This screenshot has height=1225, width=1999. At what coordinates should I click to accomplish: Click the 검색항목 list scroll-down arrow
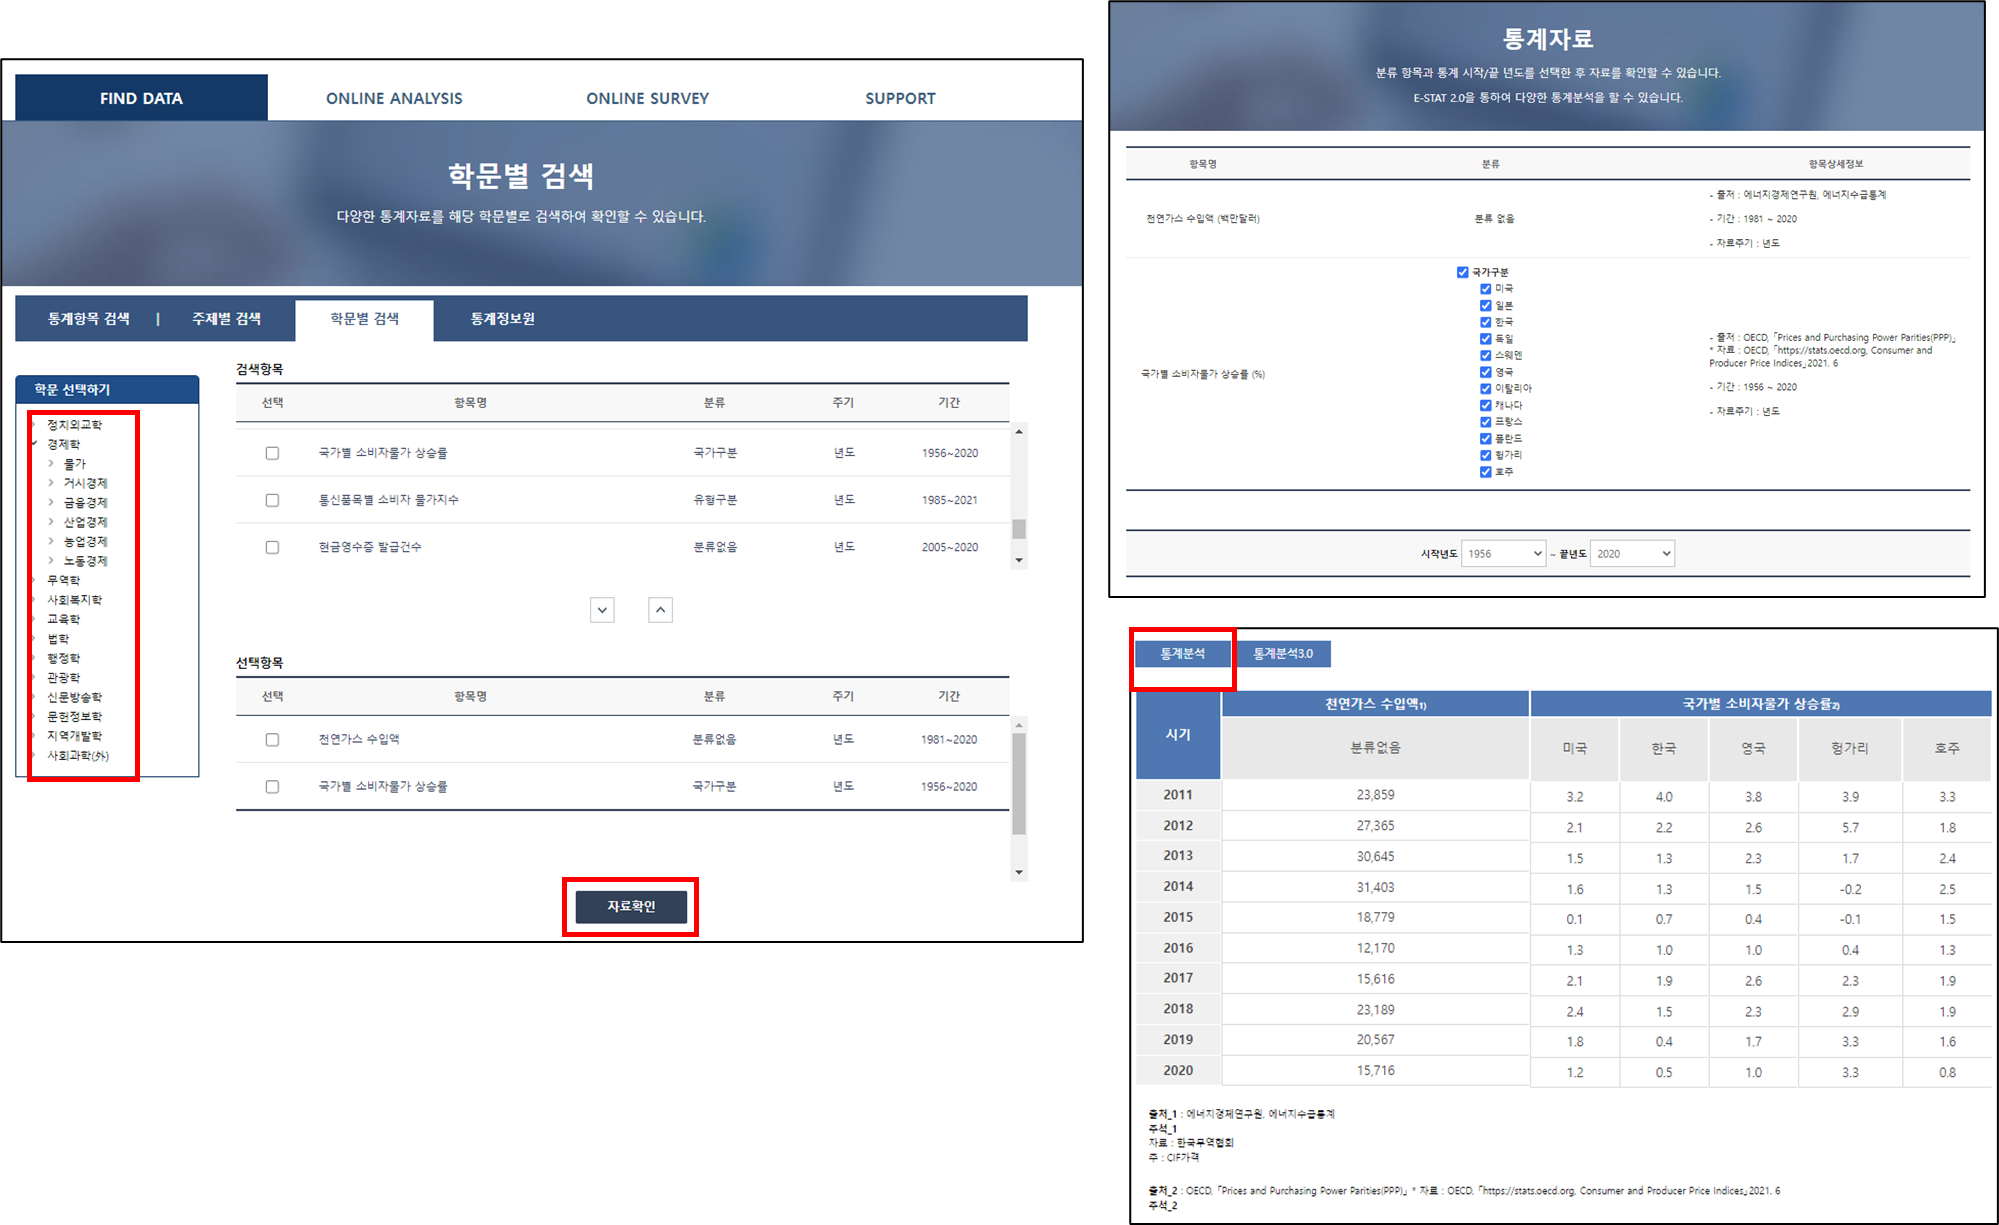pos(1019,560)
